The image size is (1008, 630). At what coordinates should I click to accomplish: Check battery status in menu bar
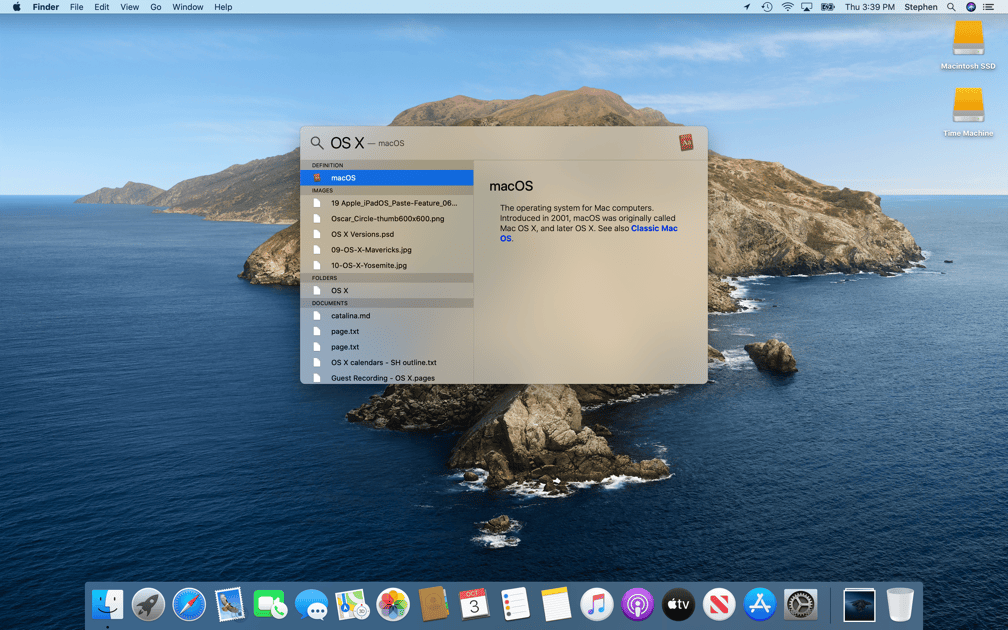click(827, 7)
